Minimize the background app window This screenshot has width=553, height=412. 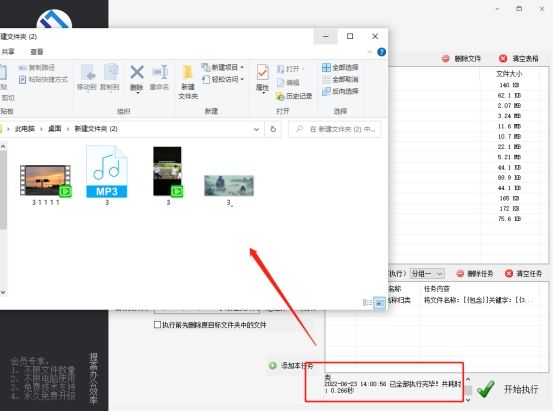(497, 8)
